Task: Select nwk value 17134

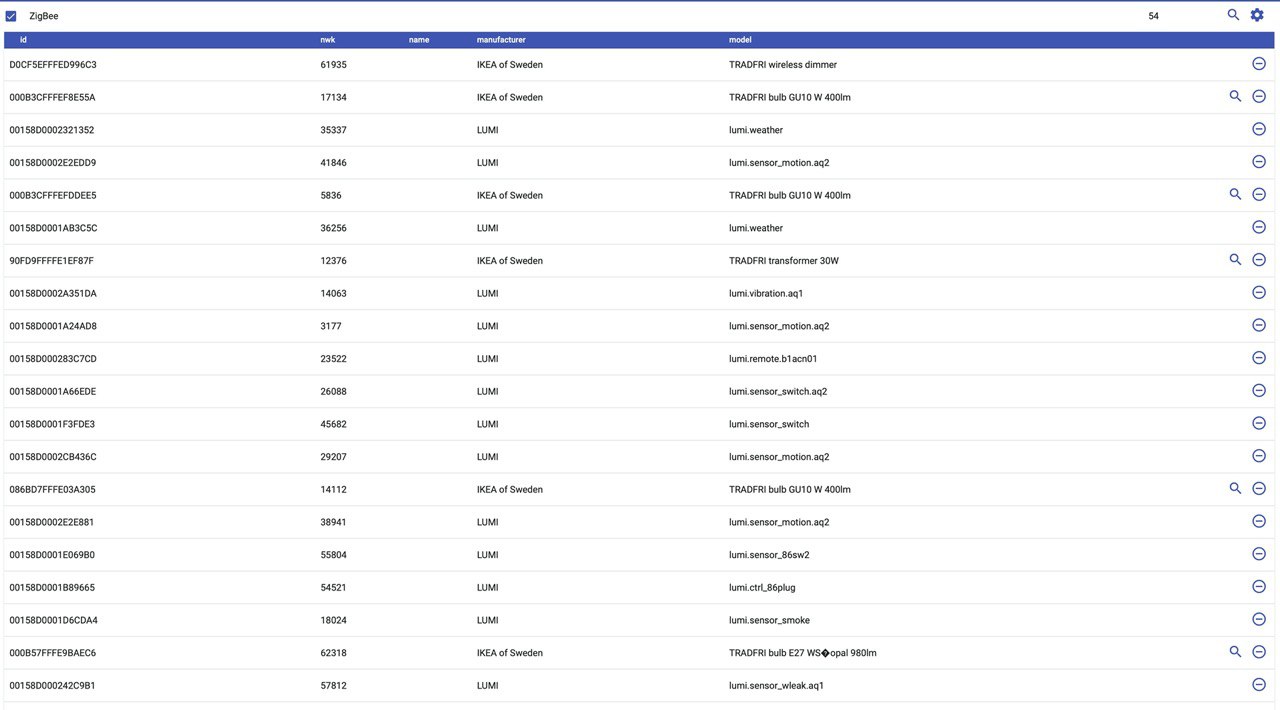Action: [333, 97]
